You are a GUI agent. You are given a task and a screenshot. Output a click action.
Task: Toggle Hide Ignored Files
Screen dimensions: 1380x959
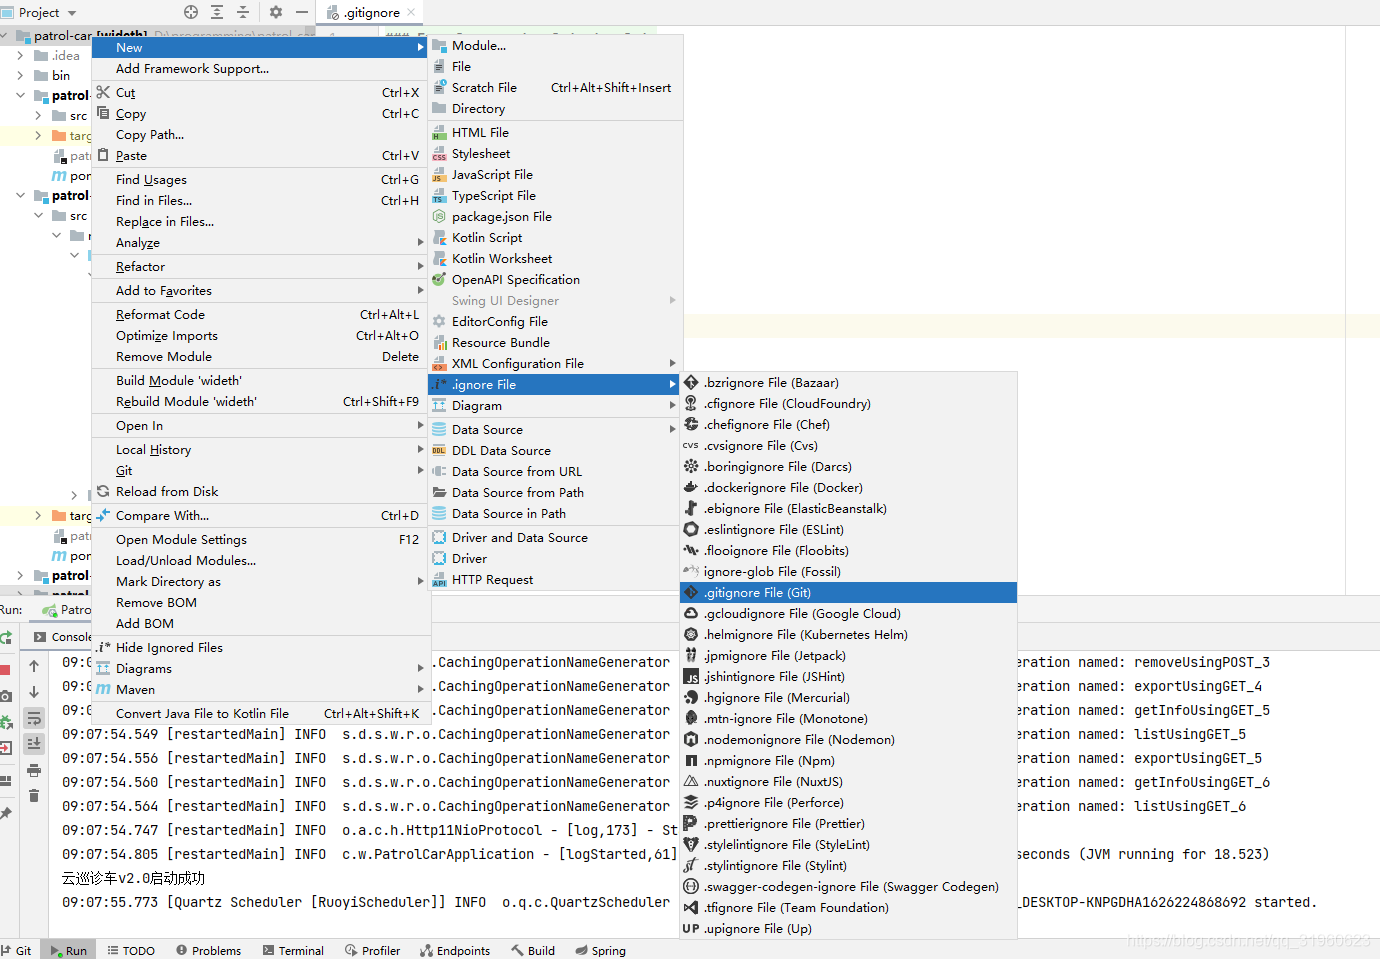tap(260, 648)
